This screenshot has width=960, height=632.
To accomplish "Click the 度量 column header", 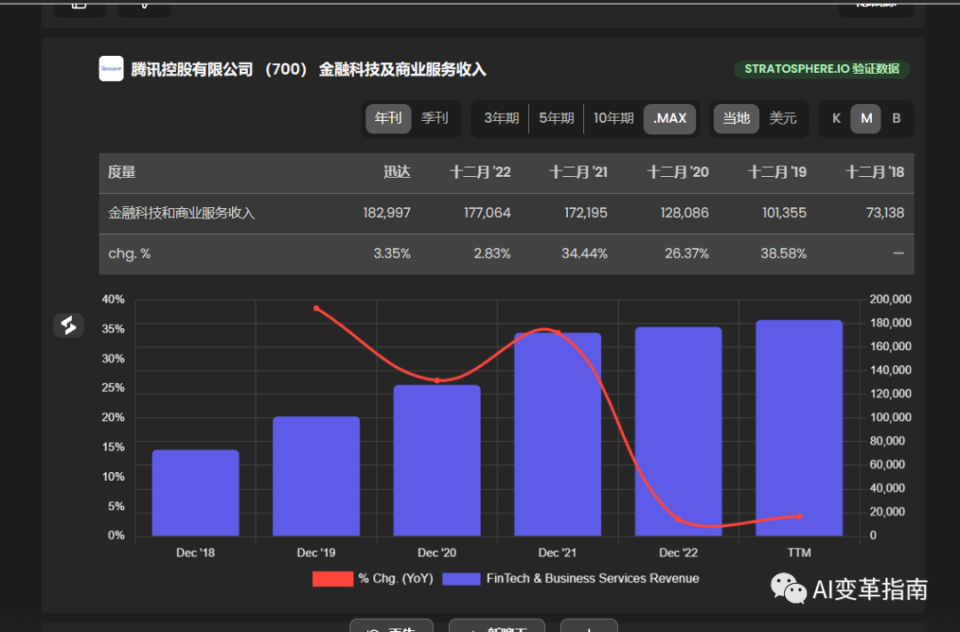I will point(121,172).
